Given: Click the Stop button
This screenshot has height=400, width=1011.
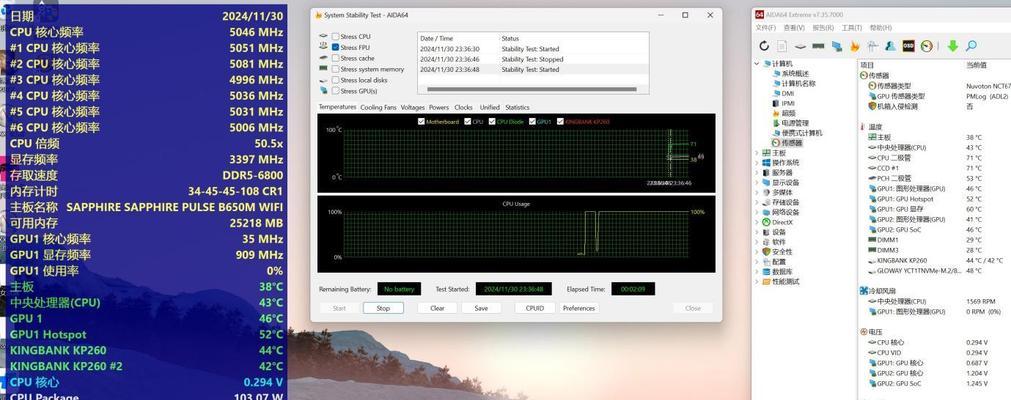Looking at the screenshot, I should (x=383, y=308).
